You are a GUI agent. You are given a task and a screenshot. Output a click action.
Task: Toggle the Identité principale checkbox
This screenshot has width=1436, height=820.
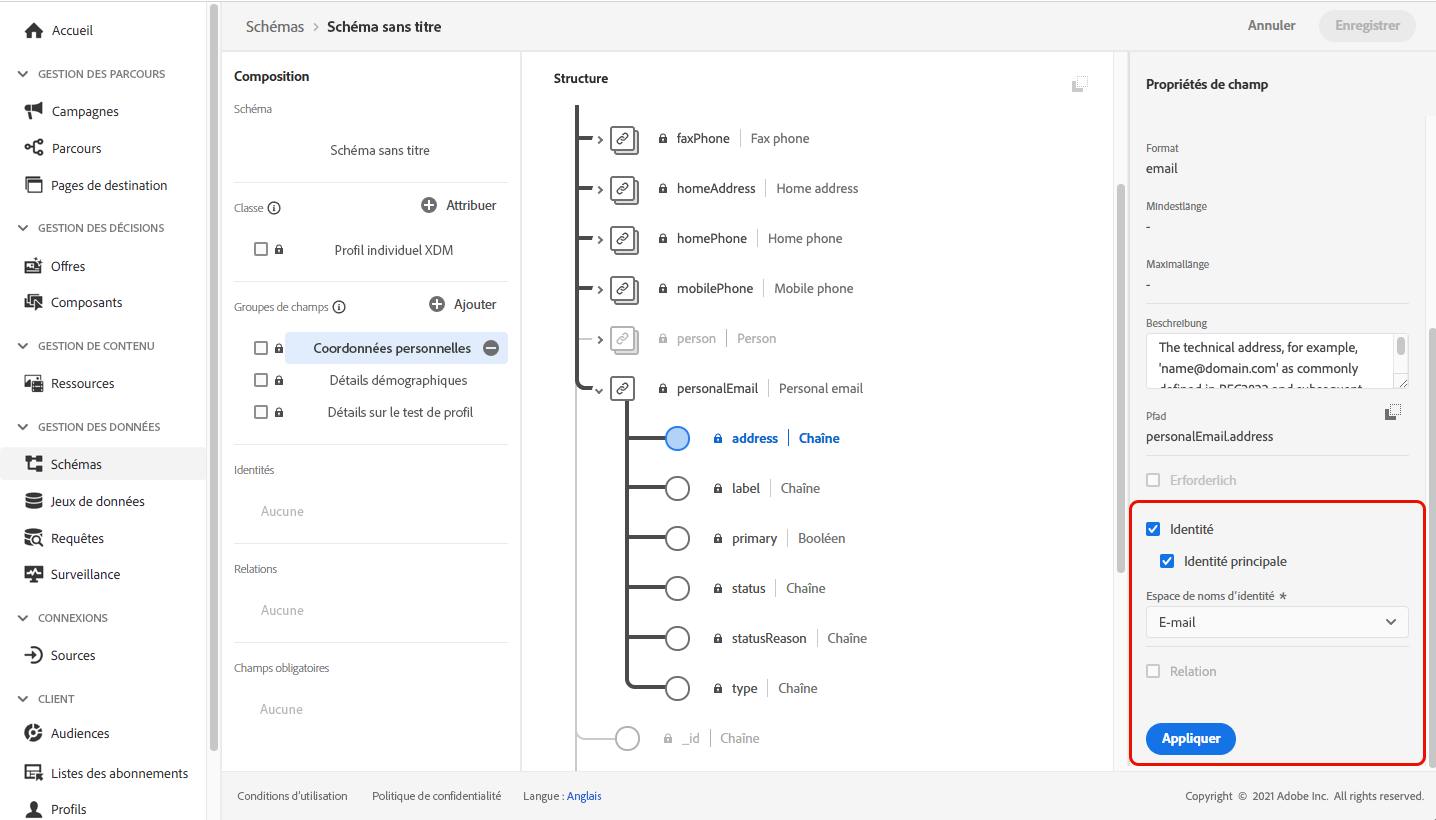(1167, 561)
